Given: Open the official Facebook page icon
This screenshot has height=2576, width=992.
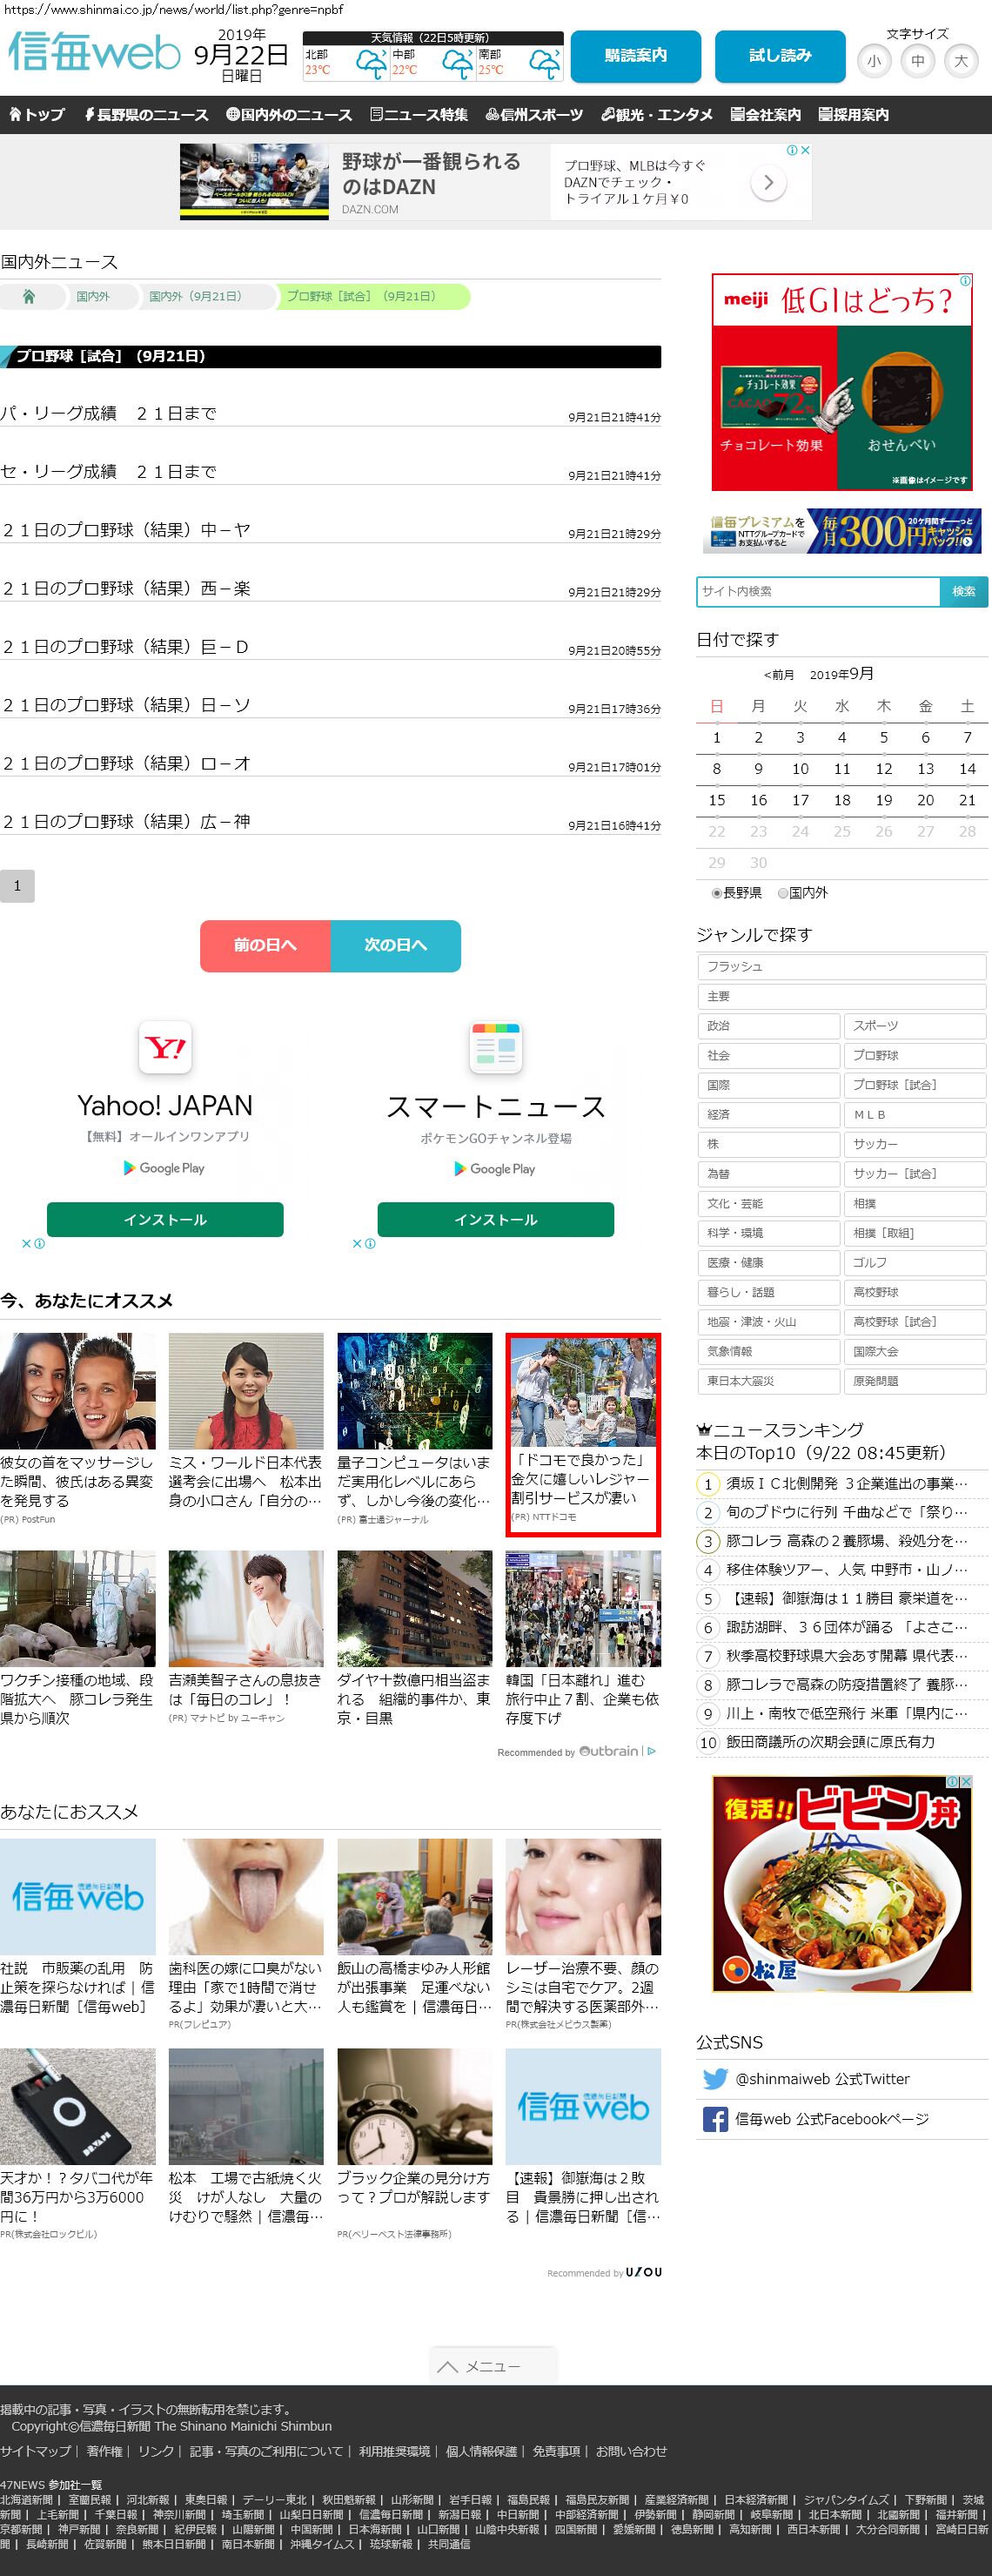Looking at the screenshot, I should click(x=714, y=2119).
